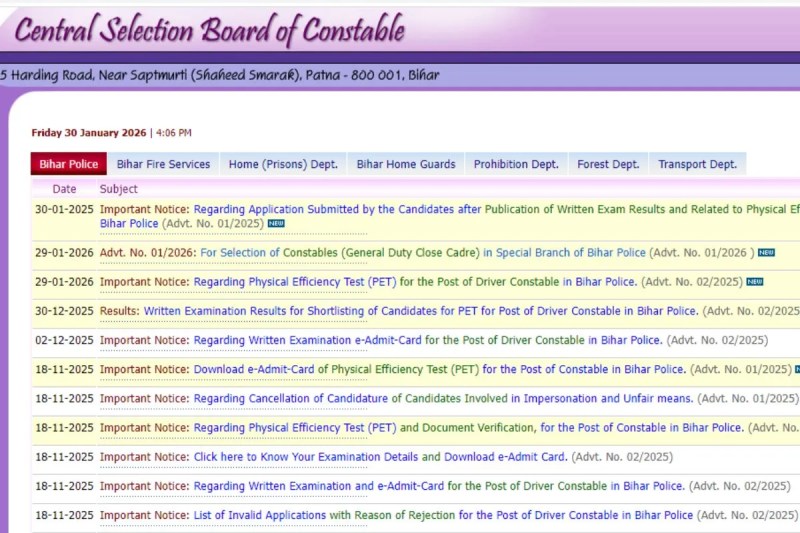Select the Transport Dept. tab
This screenshot has height=533, width=800.
[x=697, y=164]
